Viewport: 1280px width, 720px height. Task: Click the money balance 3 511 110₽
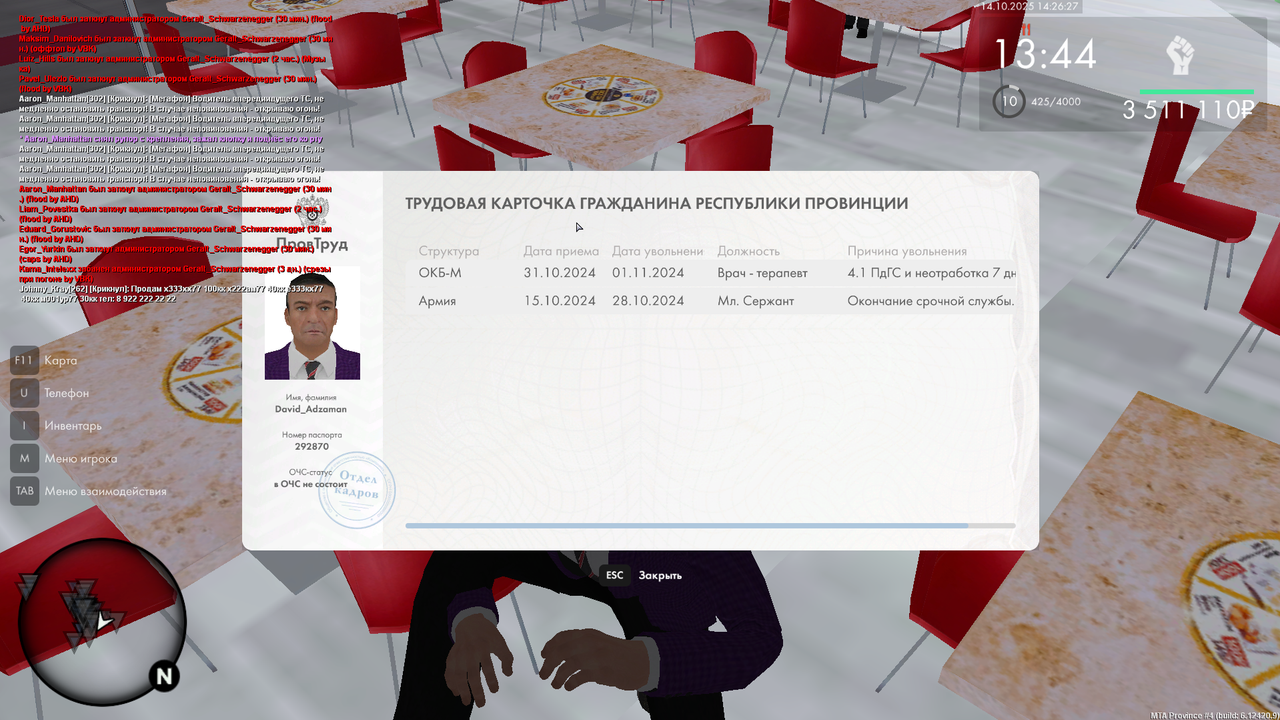click(1188, 110)
